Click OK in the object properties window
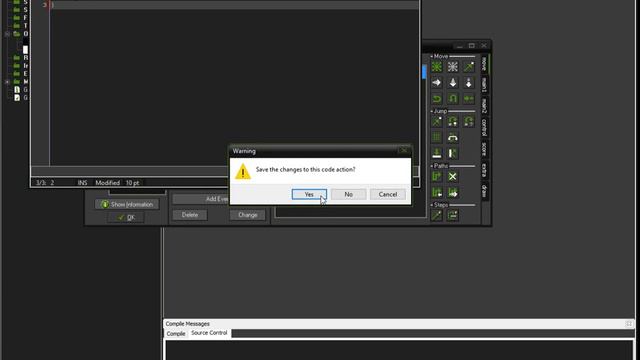640x360 pixels. click(126, 218)
